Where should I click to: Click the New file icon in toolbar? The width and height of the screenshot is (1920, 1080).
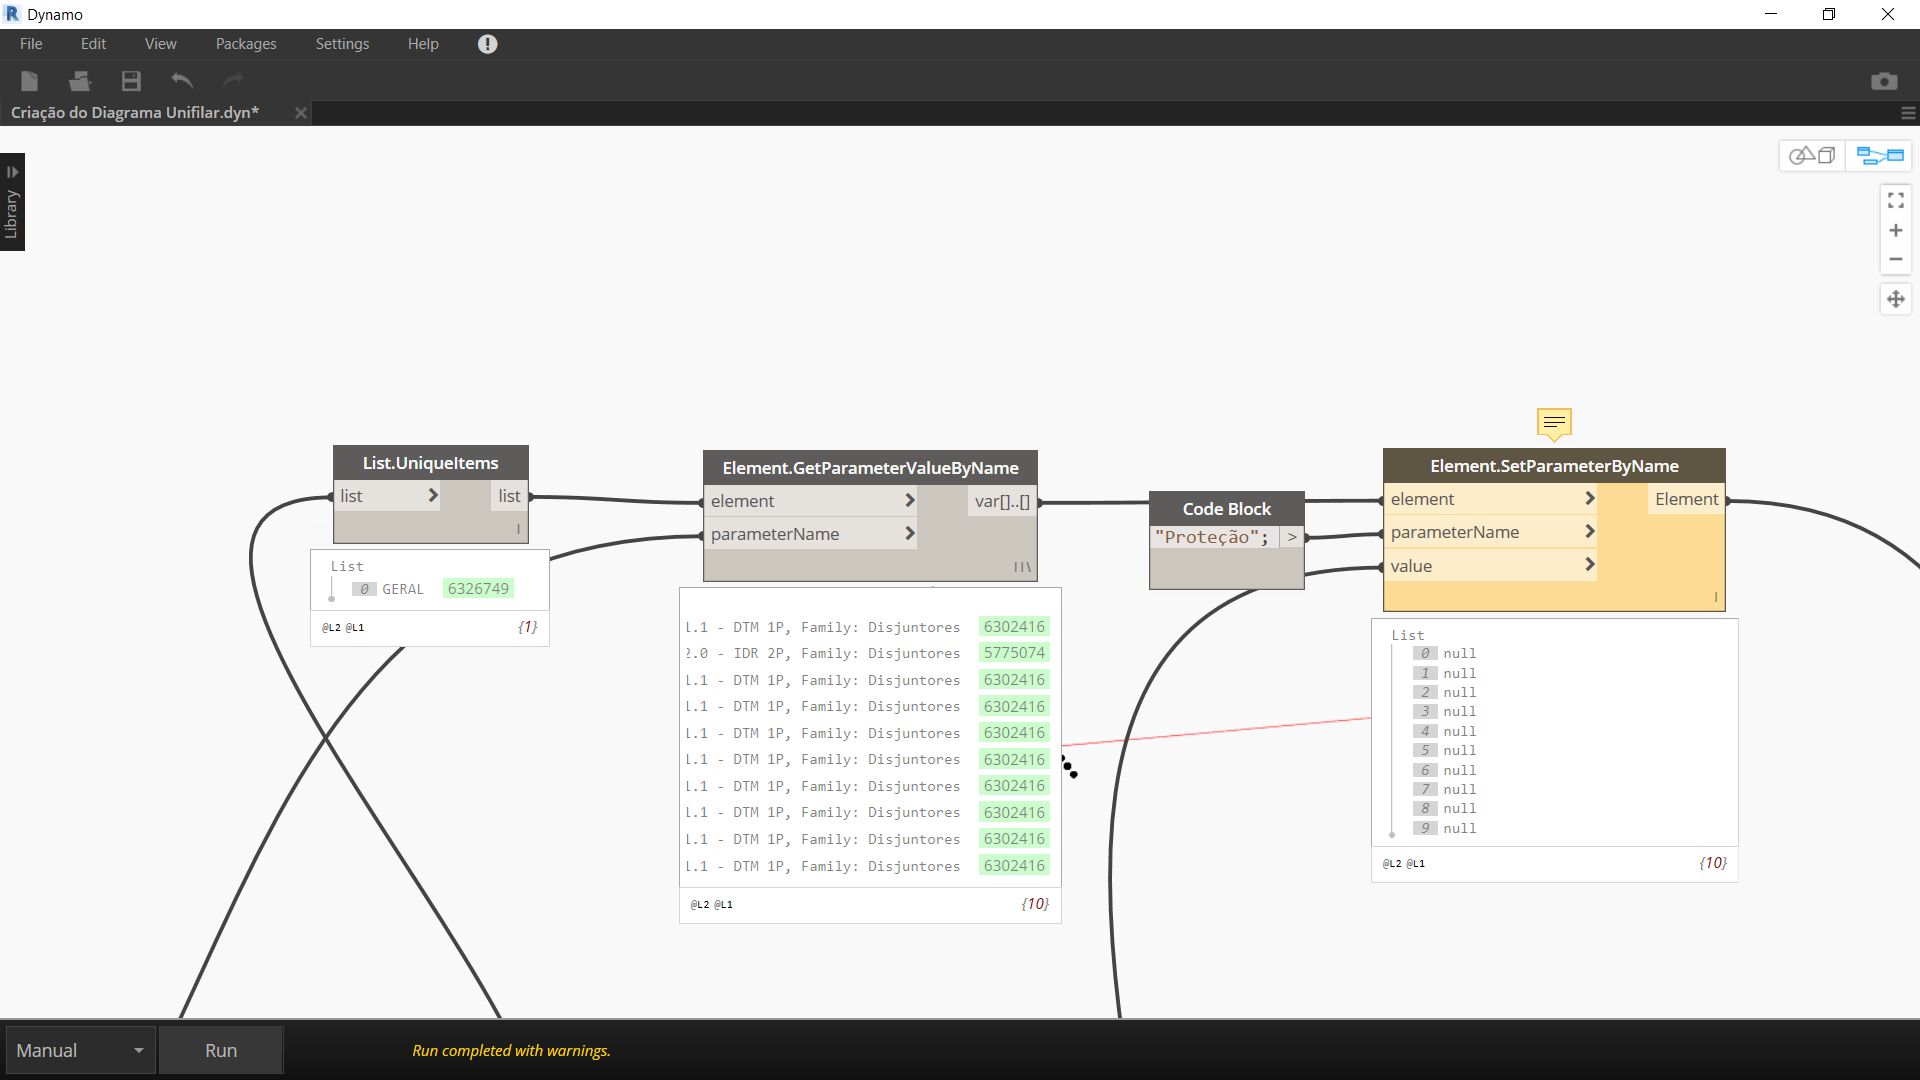coord(30,81)
